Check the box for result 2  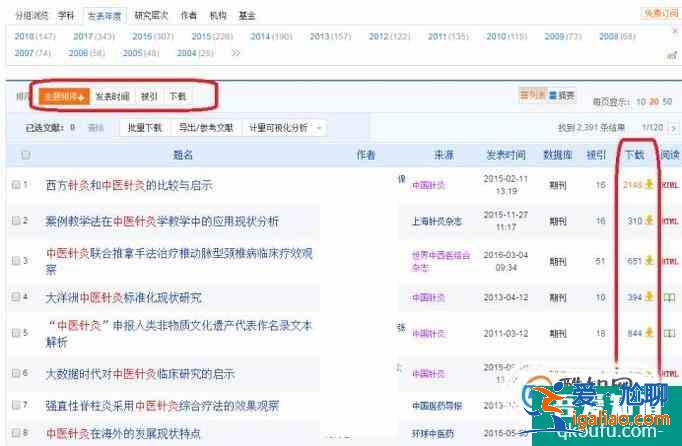(x=16, y=221)
